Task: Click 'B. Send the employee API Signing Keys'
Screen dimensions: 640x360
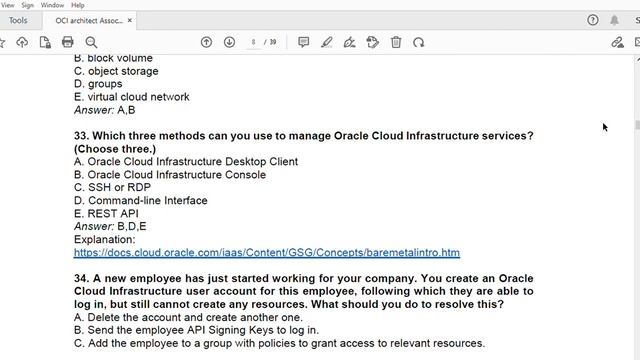Action: tap(196, 330)
